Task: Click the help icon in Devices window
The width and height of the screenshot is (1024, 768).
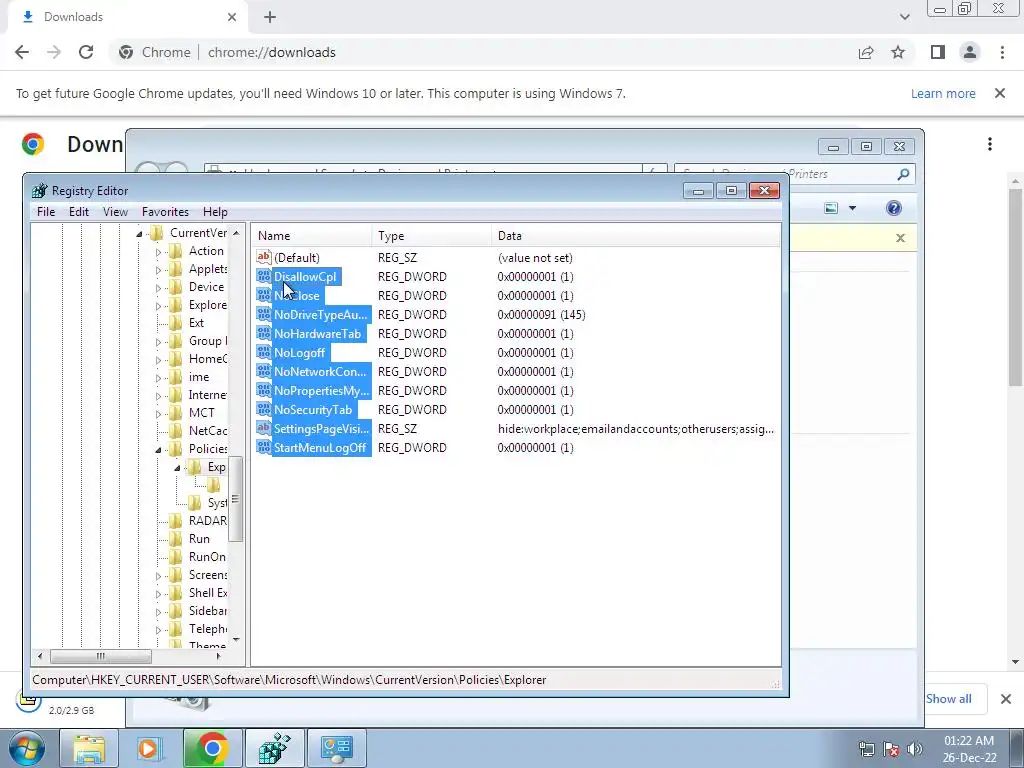Action: click(x=893, y=208)
